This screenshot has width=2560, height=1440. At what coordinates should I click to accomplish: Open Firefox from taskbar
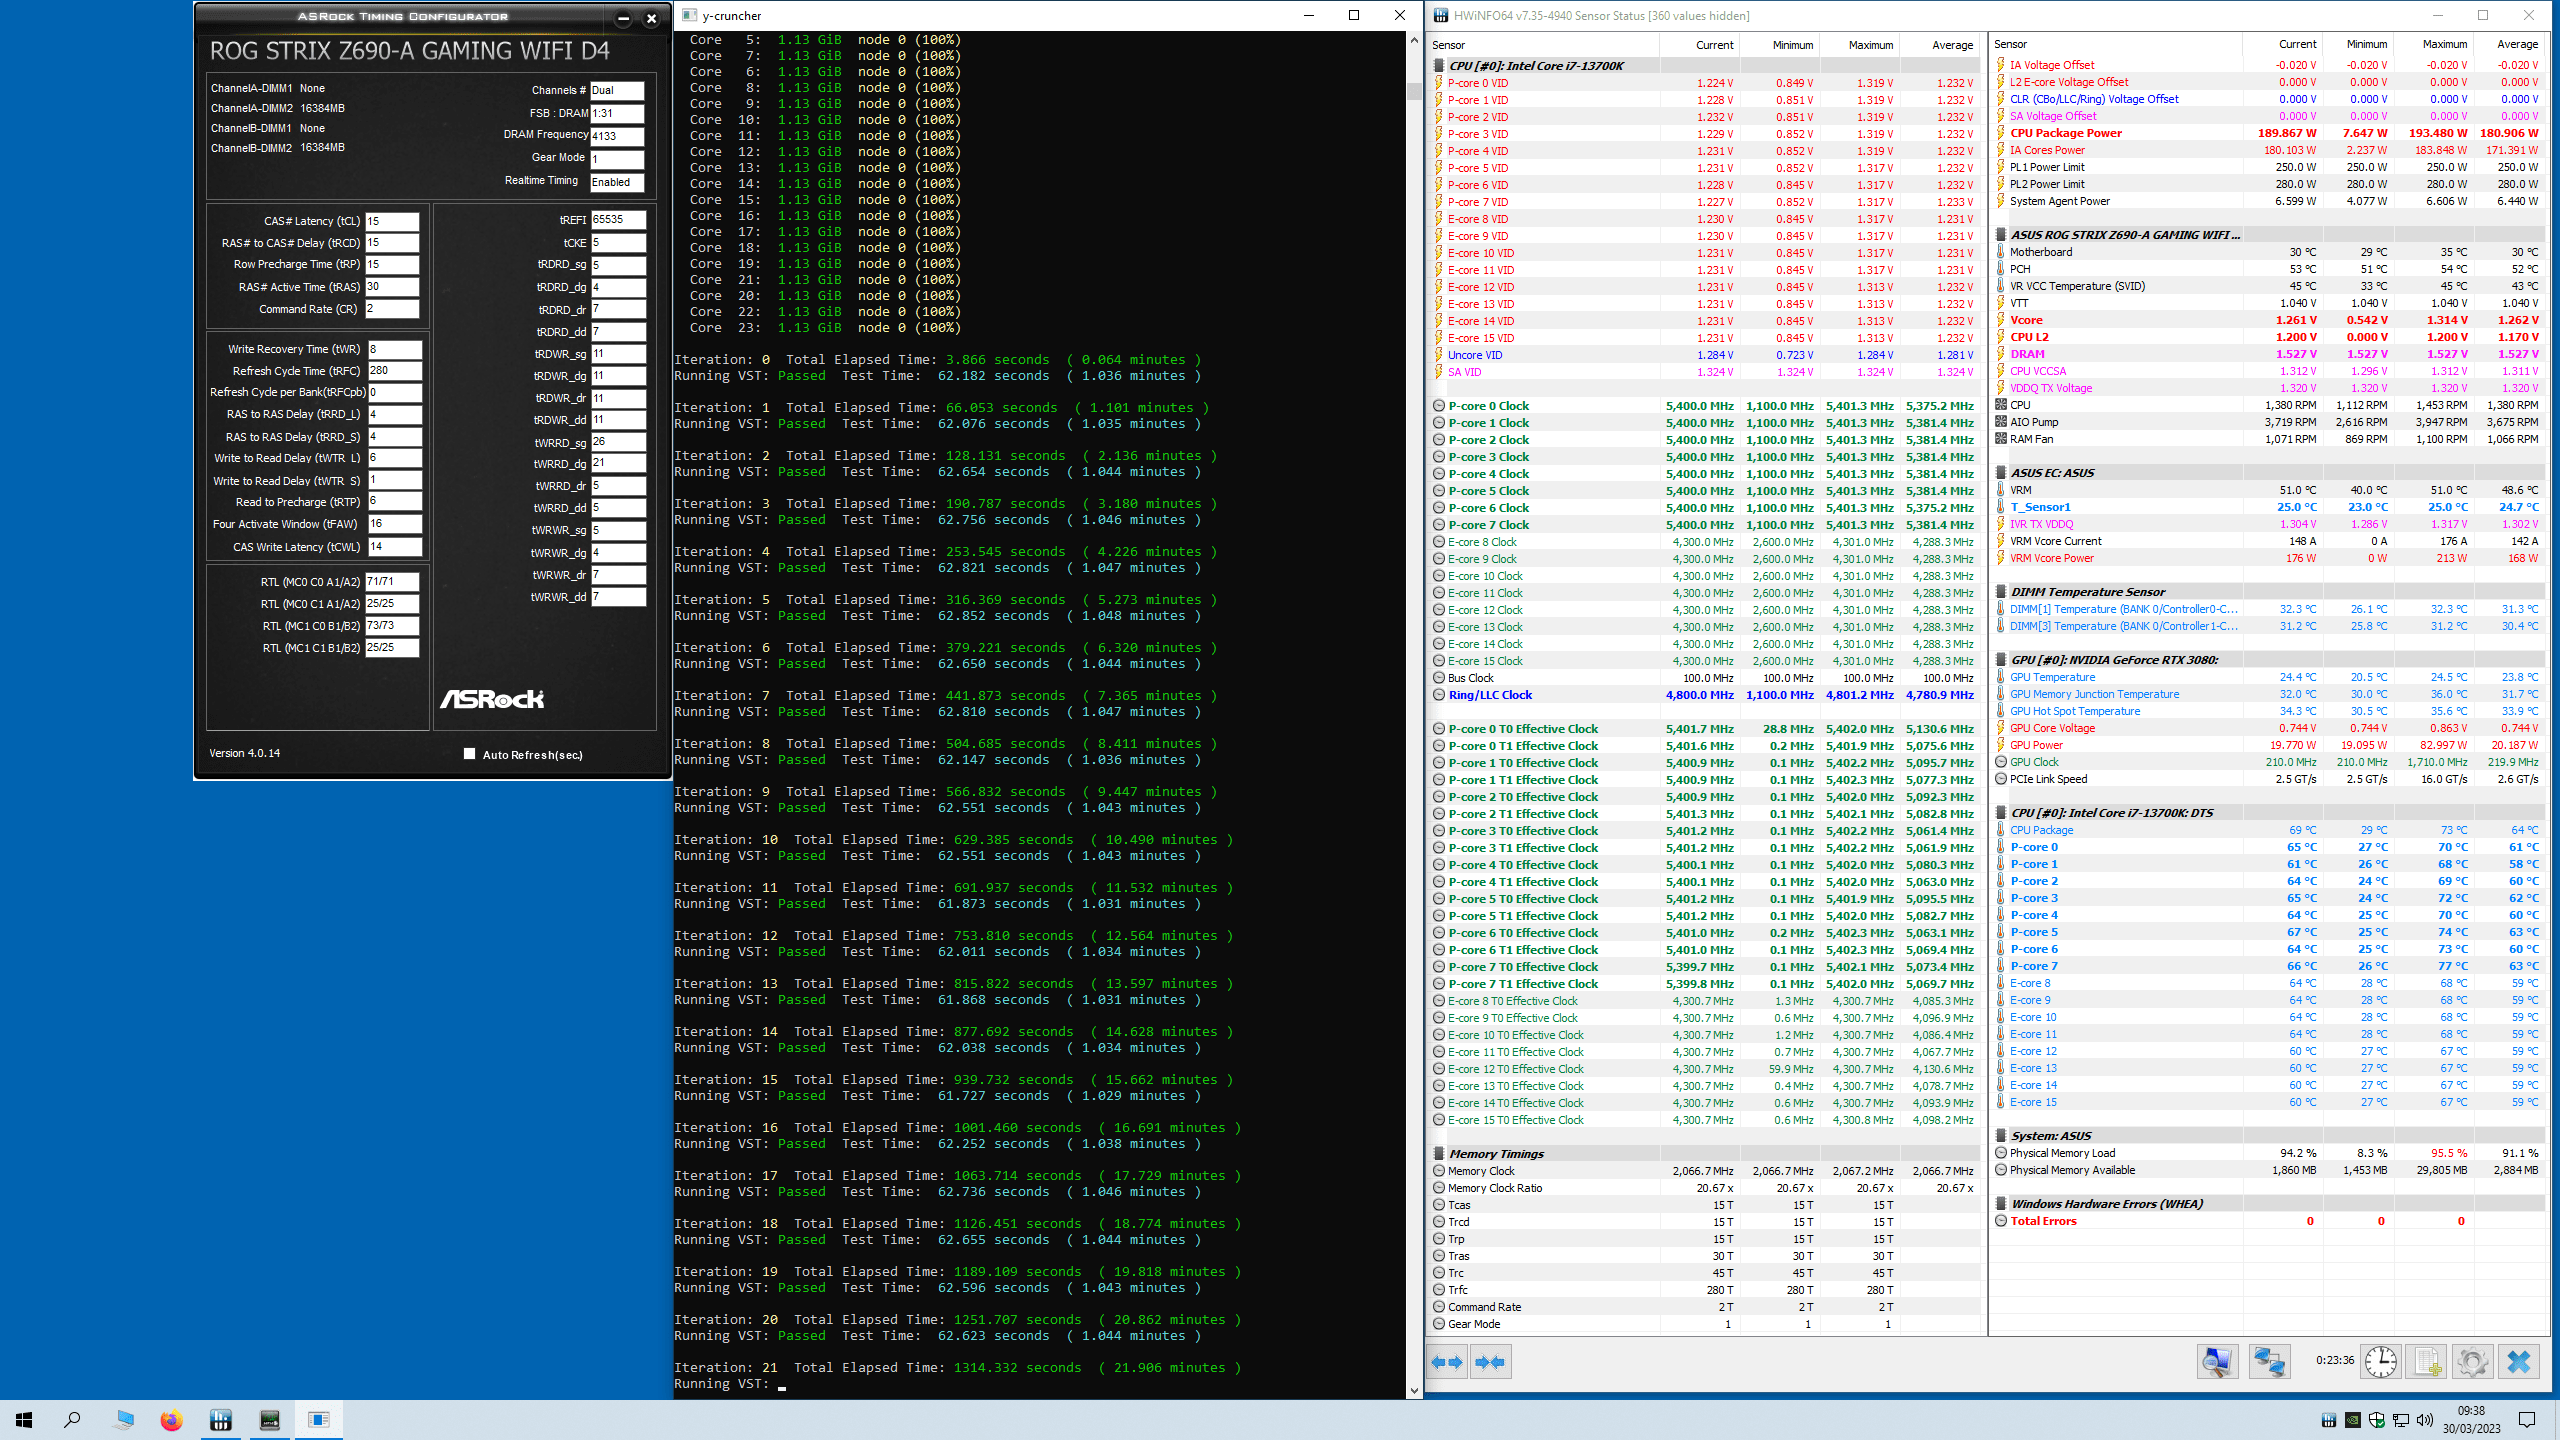(x=172, y=1419)
